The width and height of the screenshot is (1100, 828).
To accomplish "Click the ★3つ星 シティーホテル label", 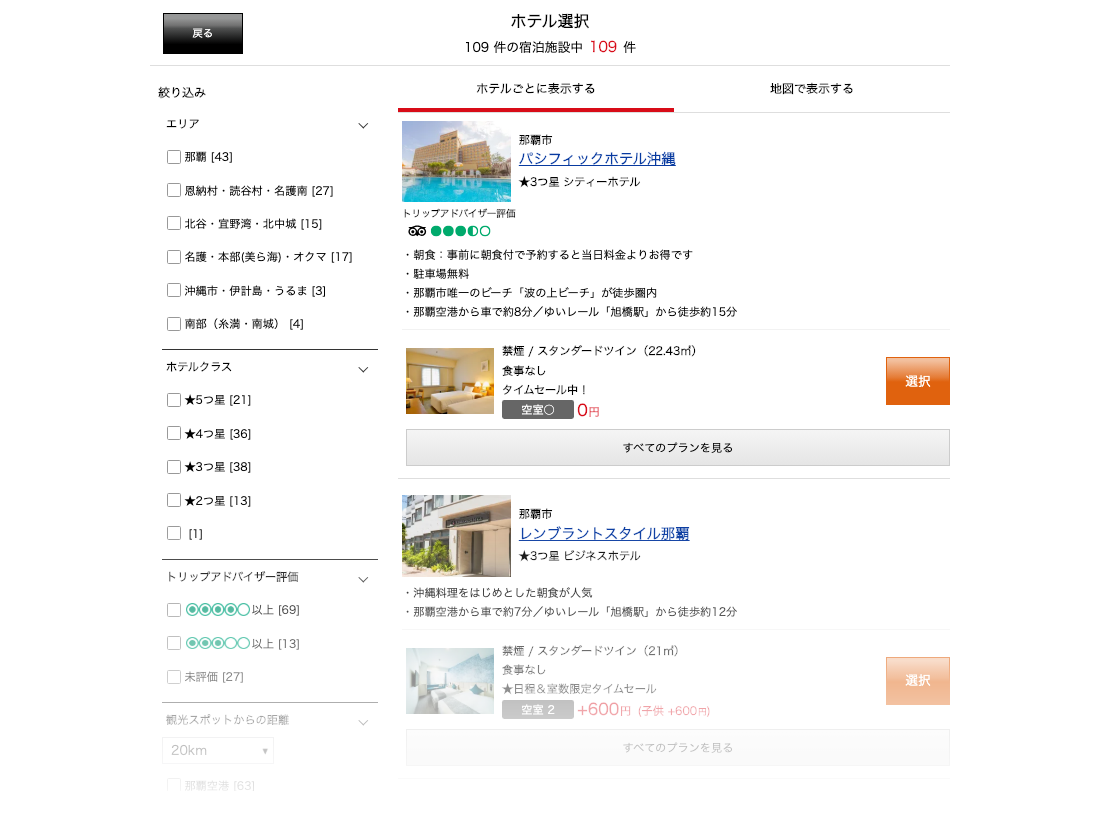I will pyautogui.click(x=579, y=182).
